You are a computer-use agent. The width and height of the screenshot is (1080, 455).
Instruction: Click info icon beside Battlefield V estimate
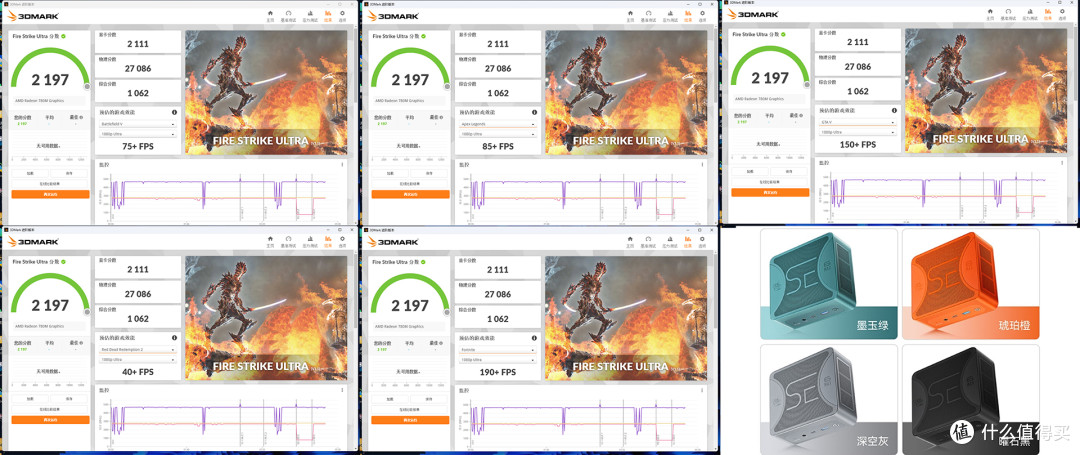click(x=174, y=112)
